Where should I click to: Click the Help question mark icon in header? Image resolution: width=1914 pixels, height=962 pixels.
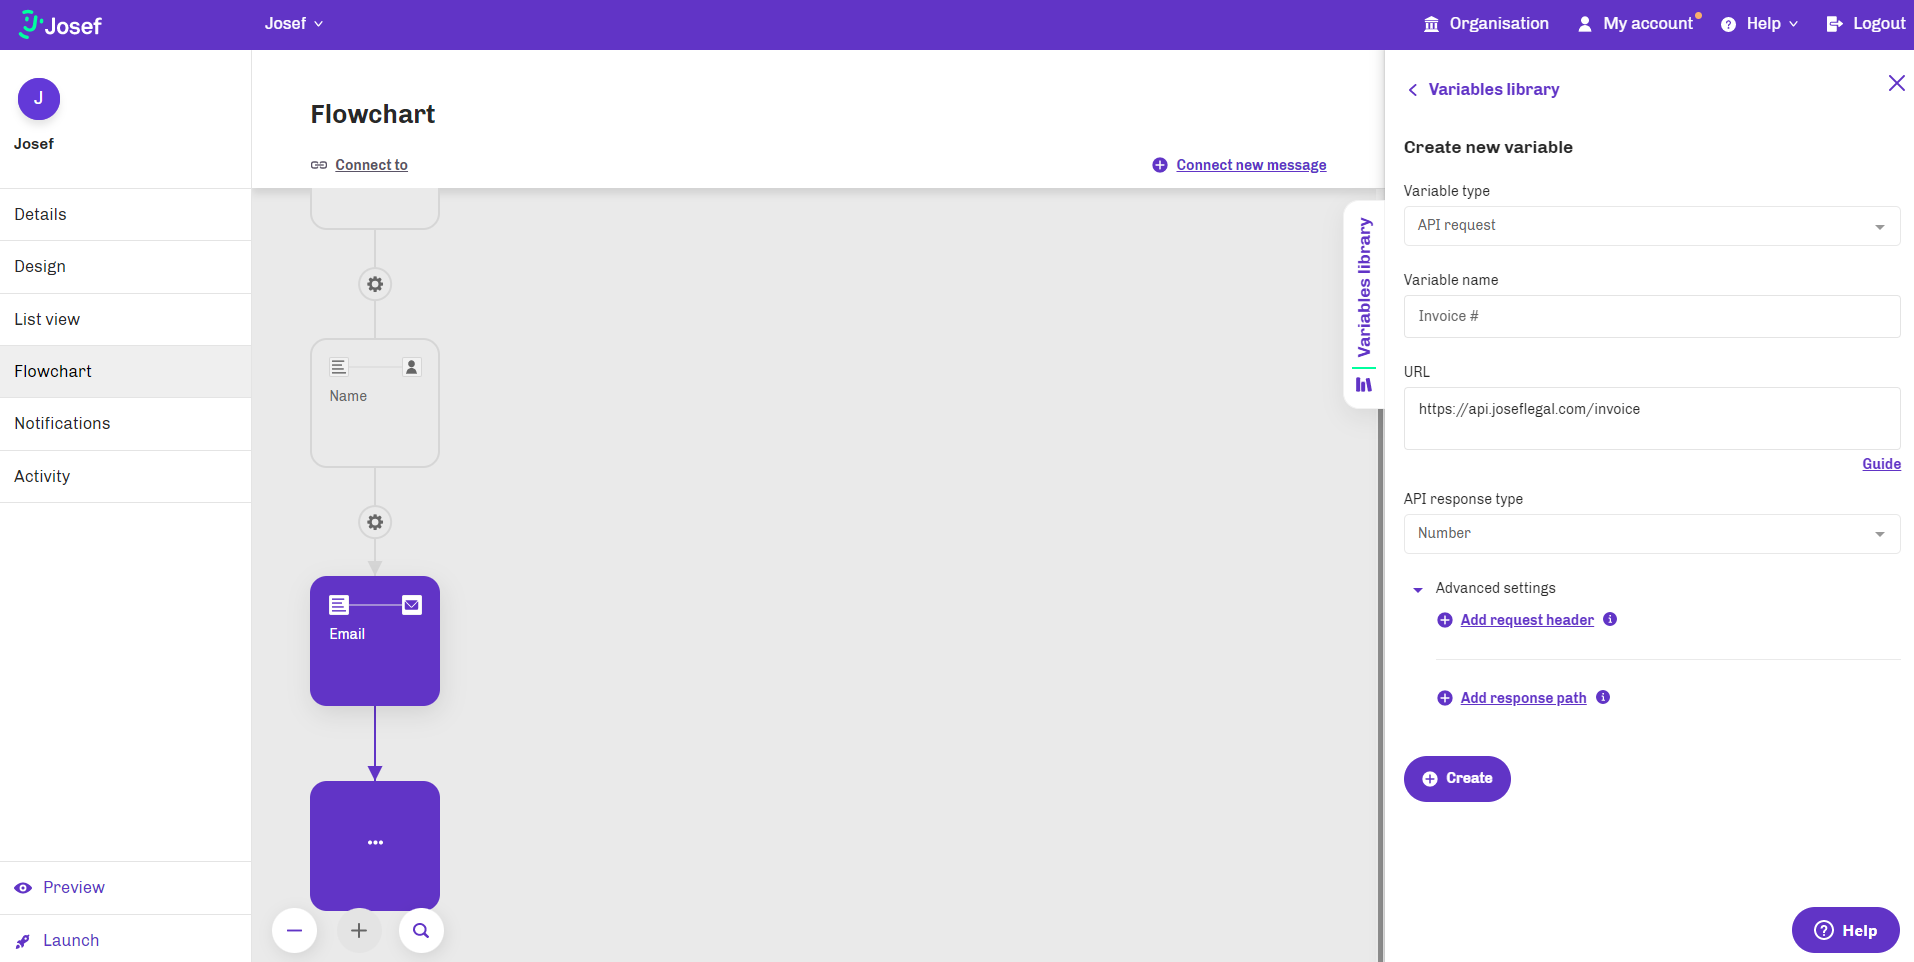pos(1728,24)
